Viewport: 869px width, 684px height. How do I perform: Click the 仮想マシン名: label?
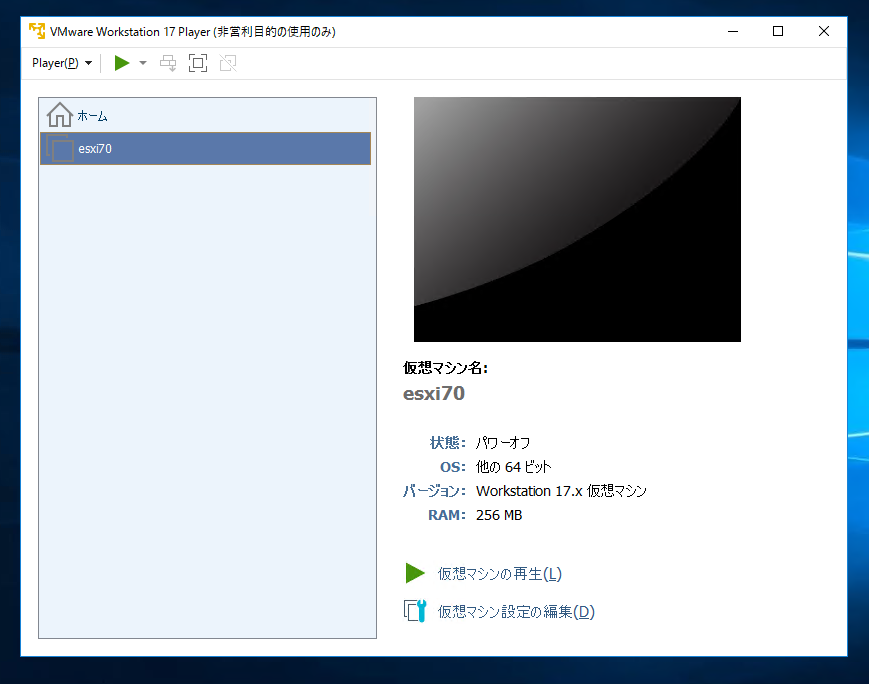[445, 368]
